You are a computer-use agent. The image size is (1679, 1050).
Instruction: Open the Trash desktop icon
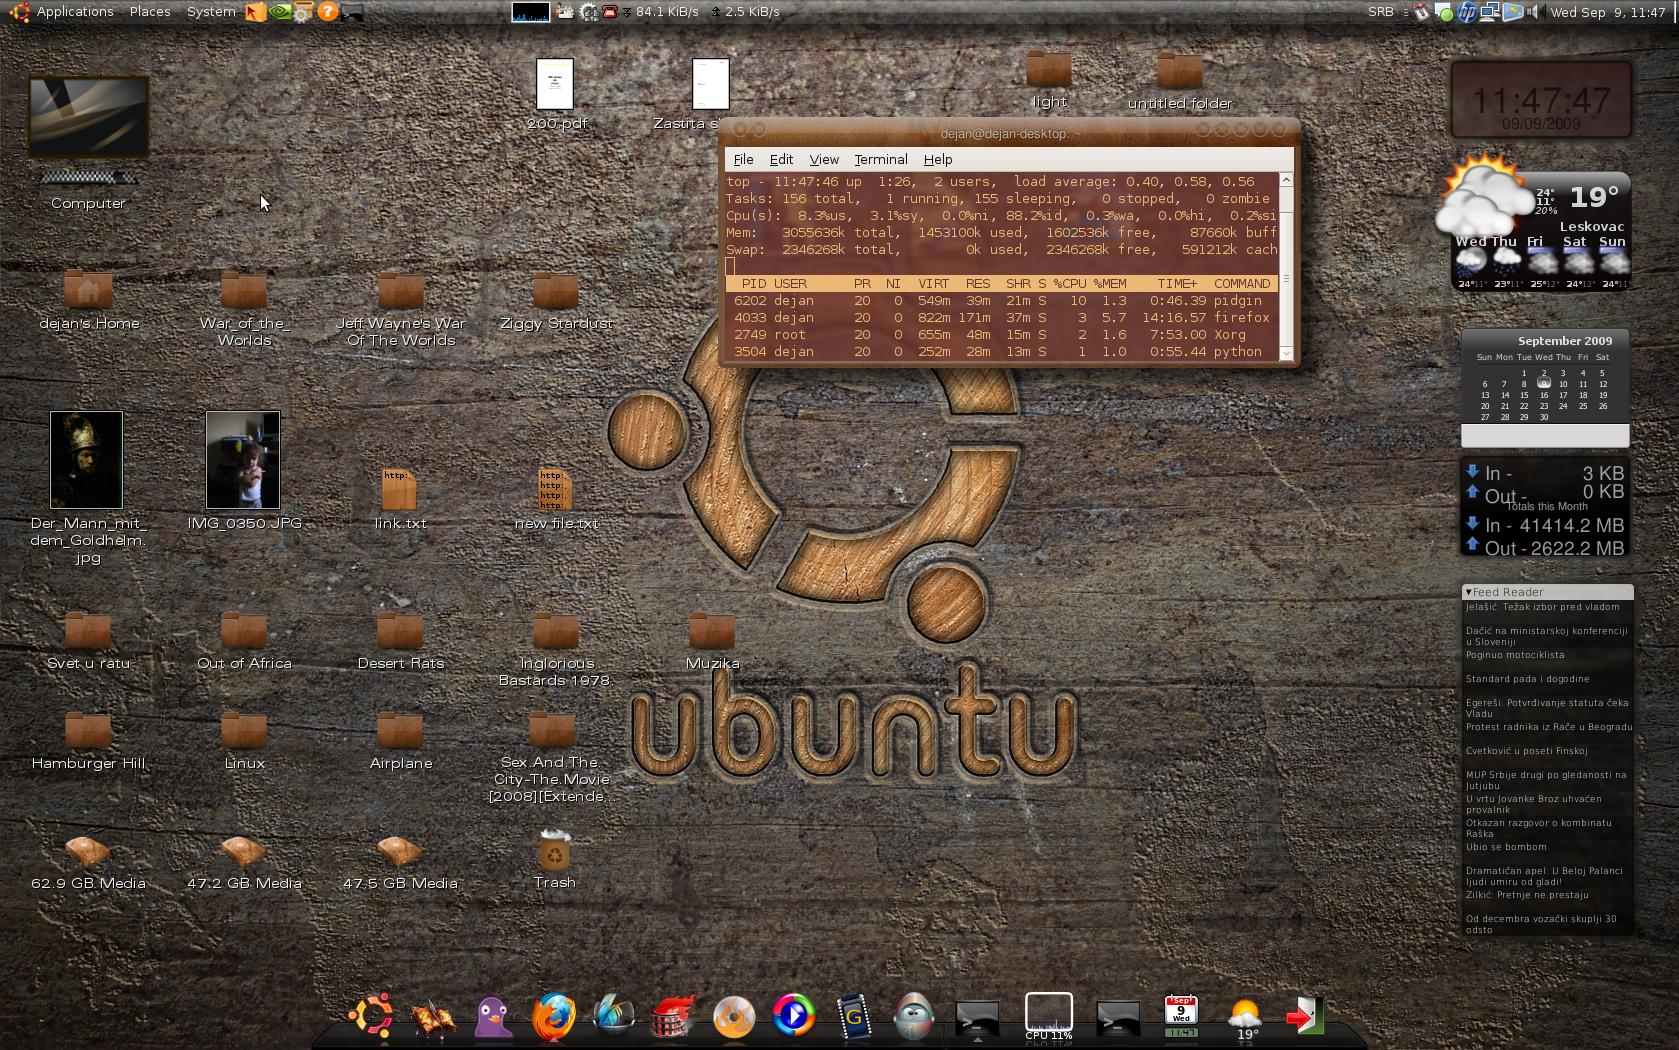(x=554, y=853)
